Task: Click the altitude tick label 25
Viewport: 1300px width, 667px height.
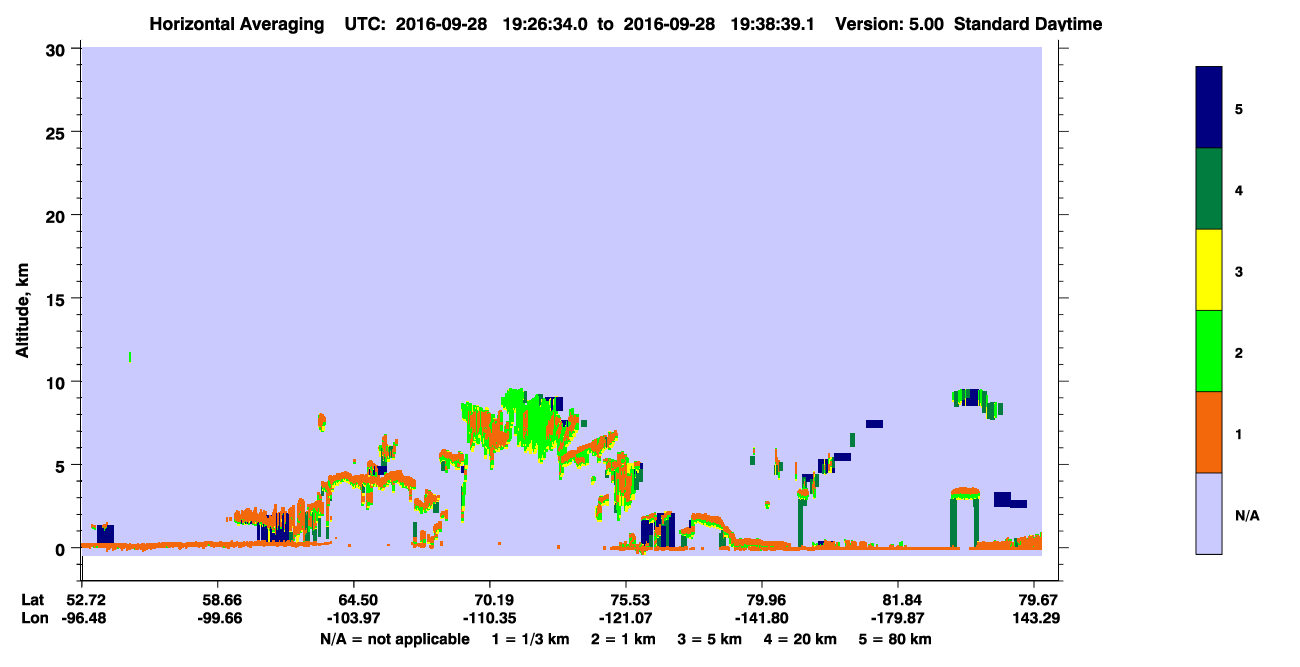Action: [56, 132]
